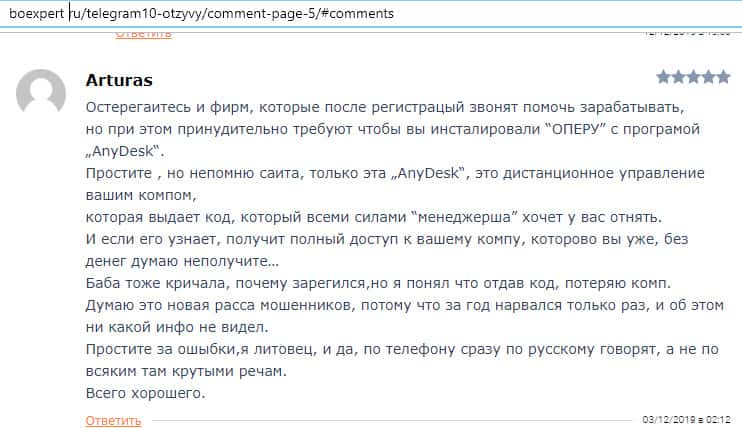
Task: Click the fifth star in the rating
Action: [x=723, y=77]
